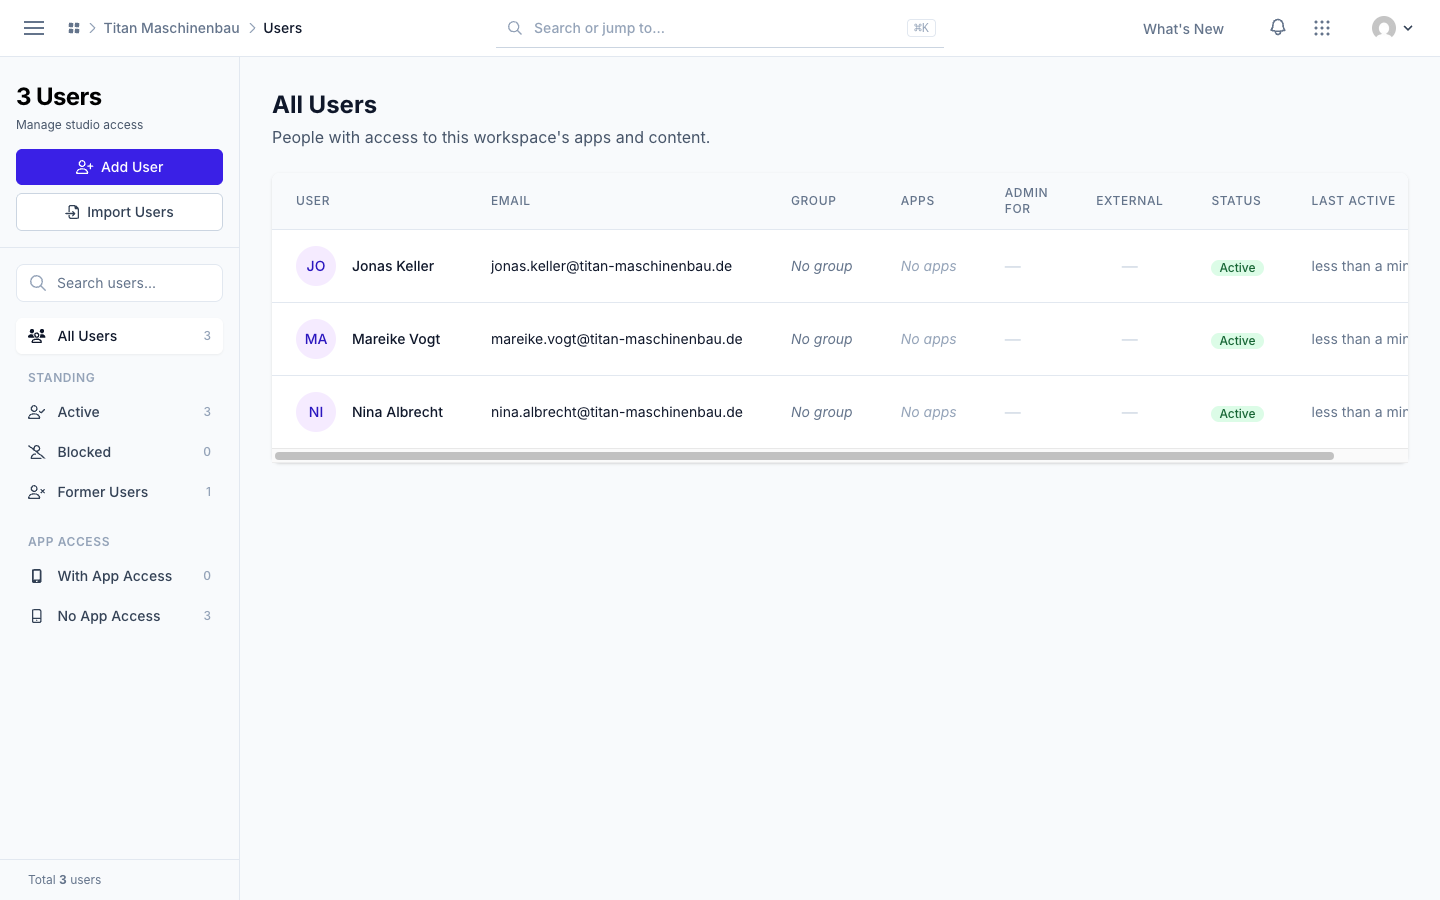Click the Former Users icon in sidebar

click(x=37, y=492)
